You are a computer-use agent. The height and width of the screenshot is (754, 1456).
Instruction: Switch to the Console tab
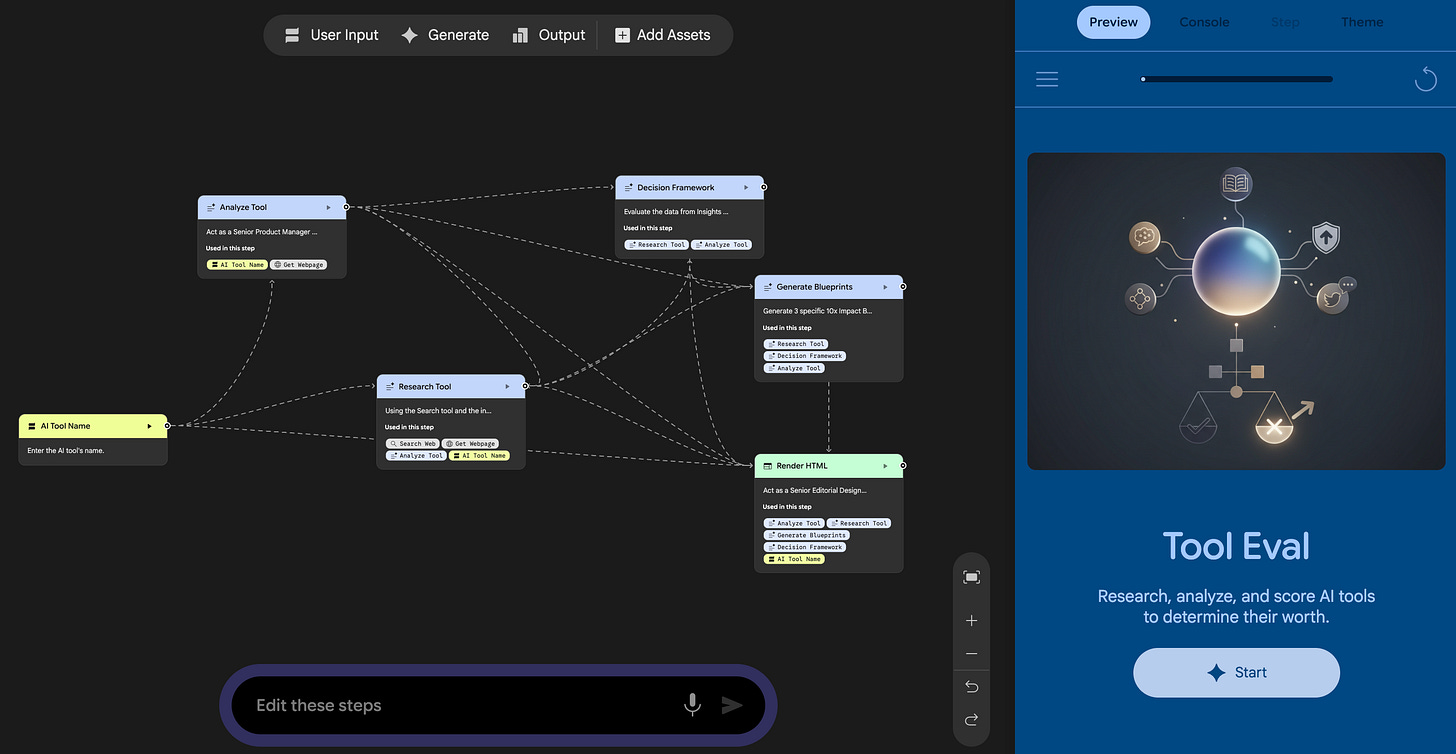(1204, 22)
